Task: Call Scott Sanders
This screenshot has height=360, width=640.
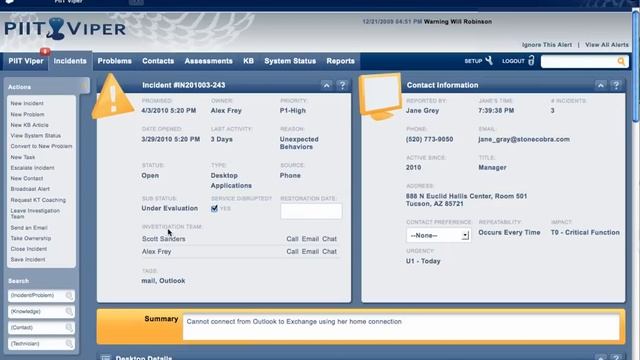Action: 292,239
